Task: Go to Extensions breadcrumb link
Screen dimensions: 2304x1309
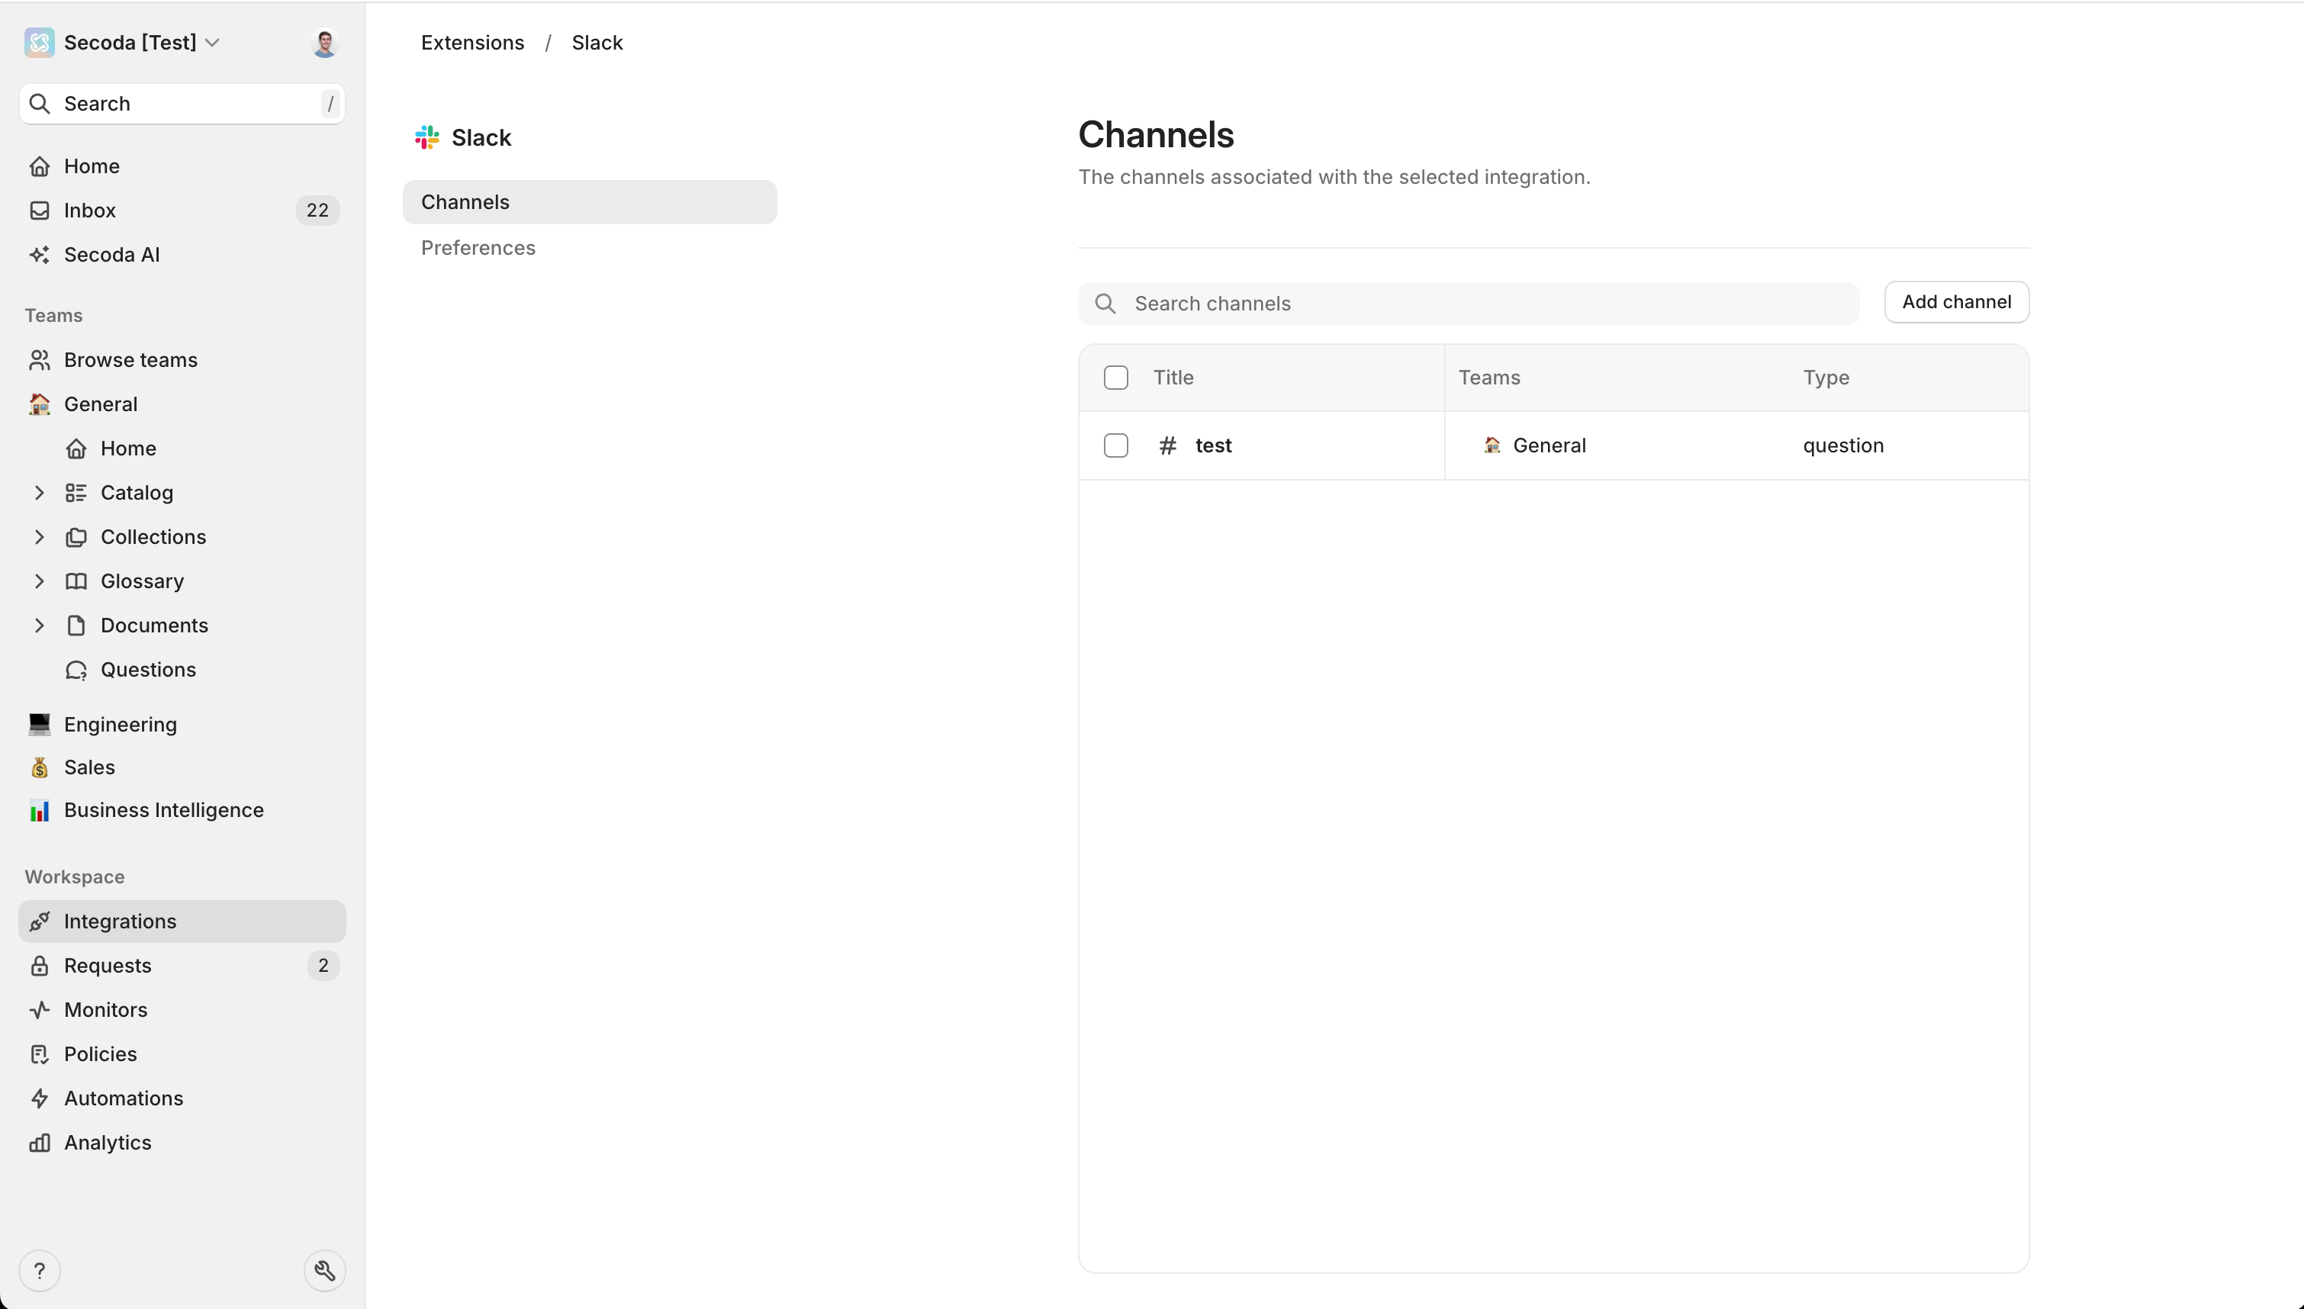Action: point(472,43)
